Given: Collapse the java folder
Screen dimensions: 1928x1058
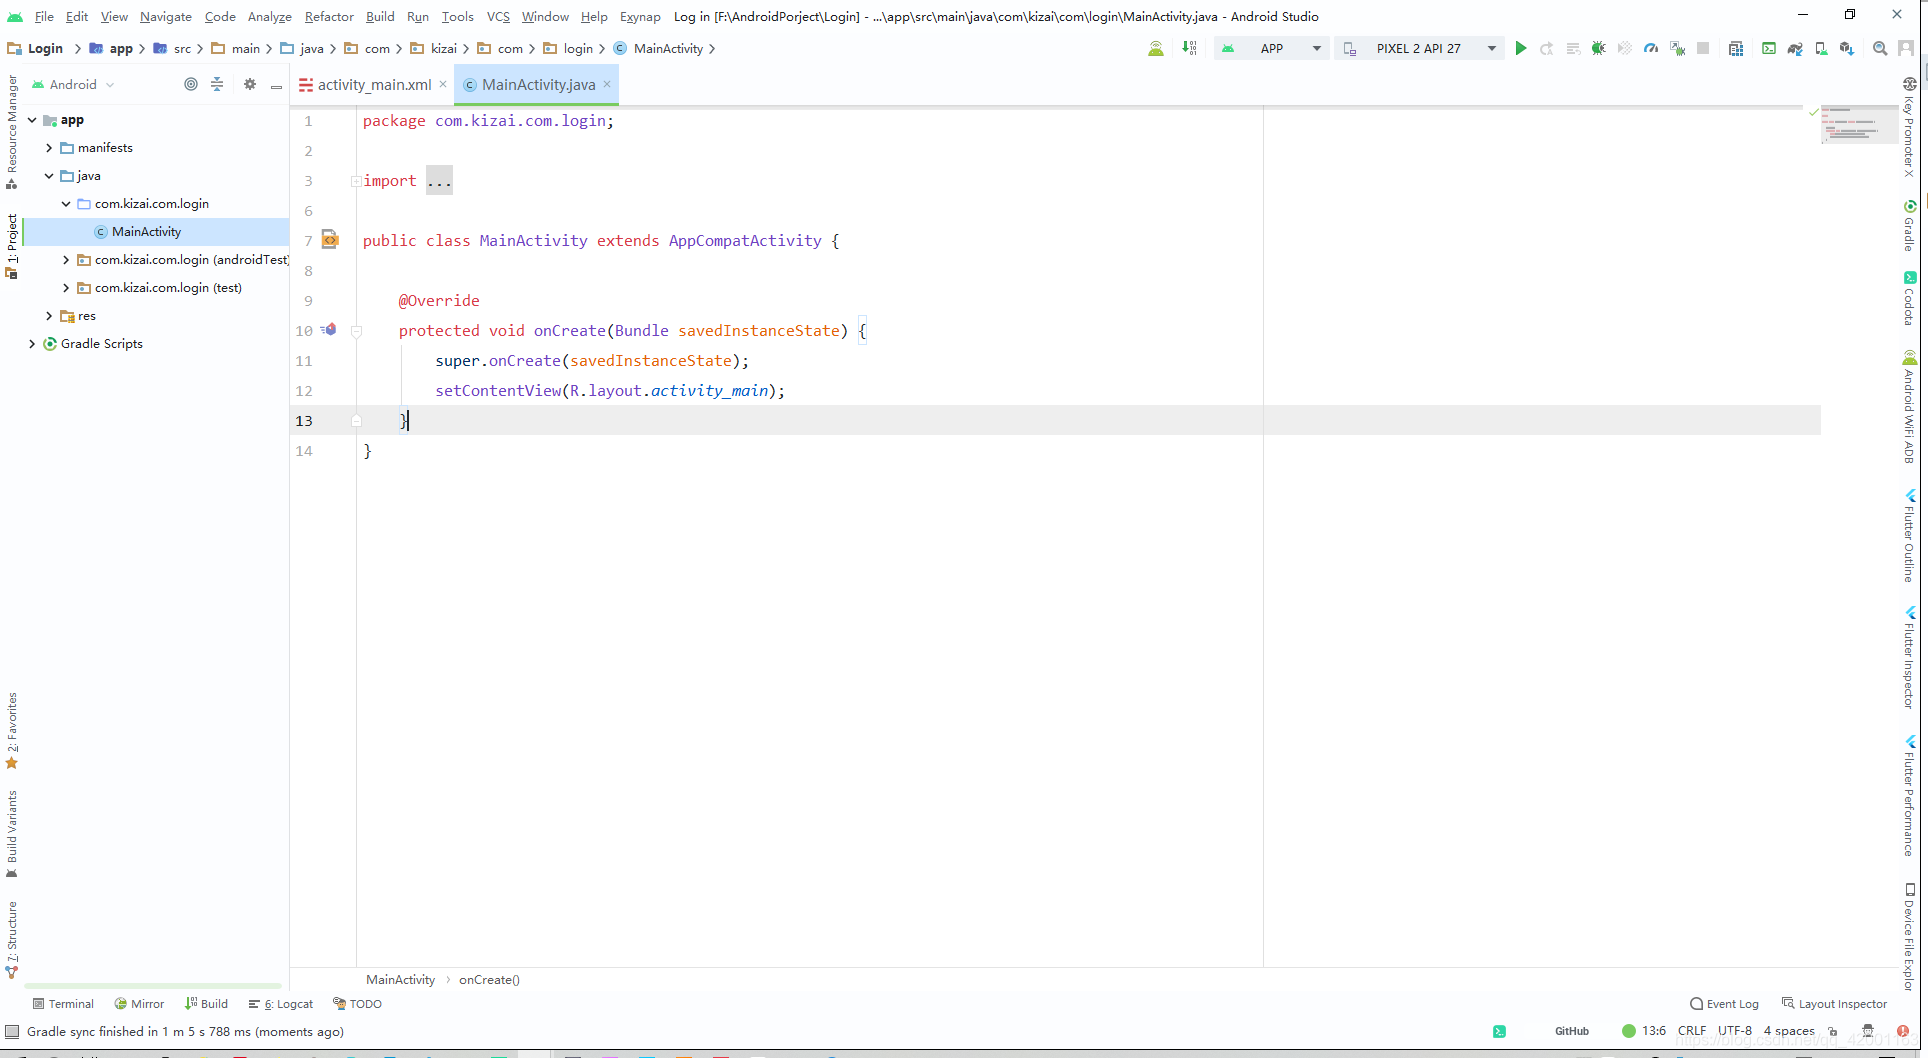Looking at the screenshot, I should tap(49, 176).
